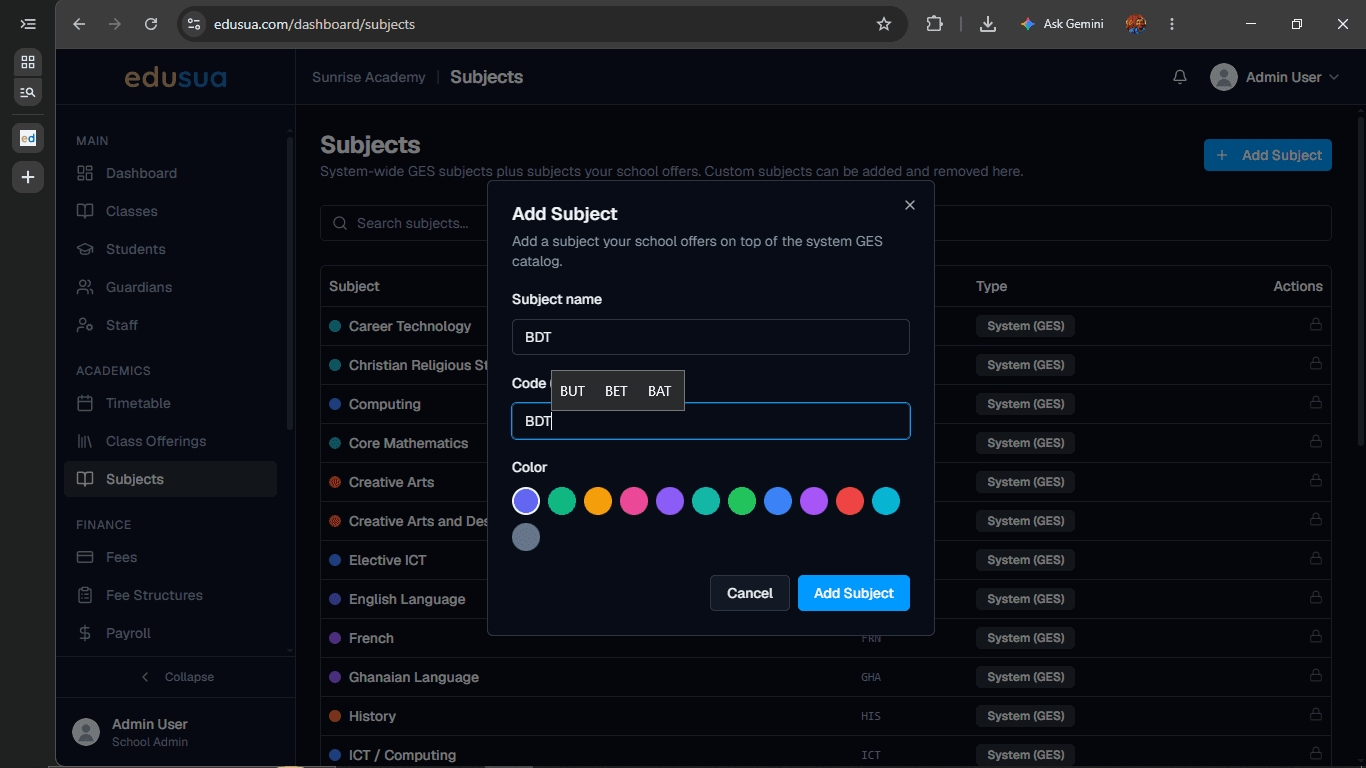The height and width of the screenshot is (768, 1366).
Task: Open the browser Extensions puzzle icon
Action: 935,24
